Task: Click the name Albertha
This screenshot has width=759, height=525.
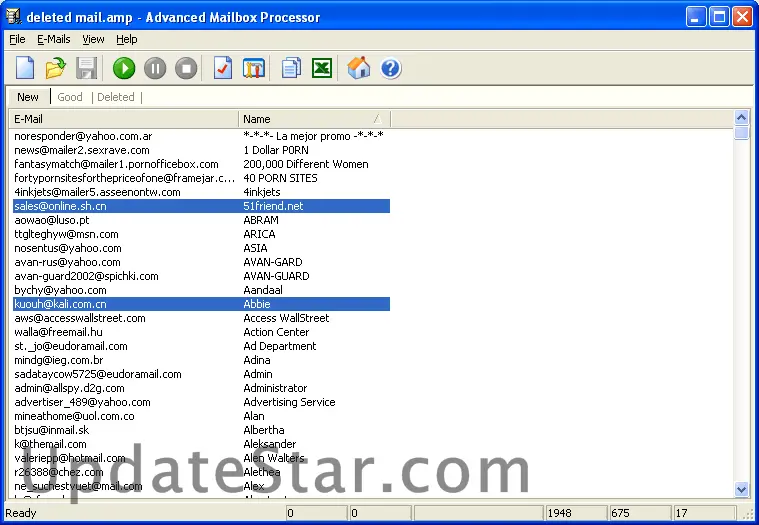Action: pyautogui.click(x=264, y=431)
